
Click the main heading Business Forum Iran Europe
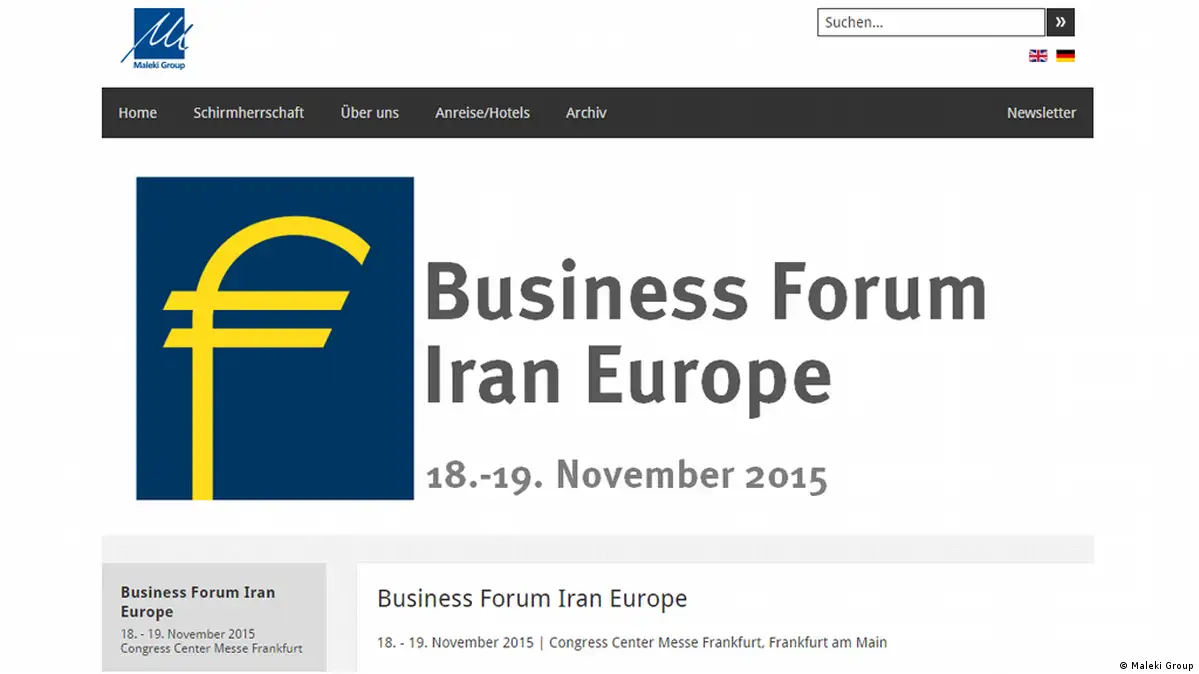532,599
